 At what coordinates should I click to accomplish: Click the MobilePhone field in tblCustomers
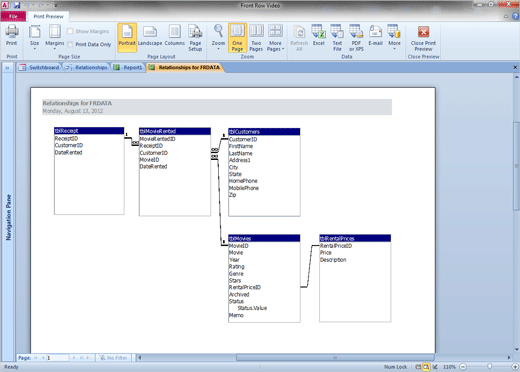click(244, 188)
